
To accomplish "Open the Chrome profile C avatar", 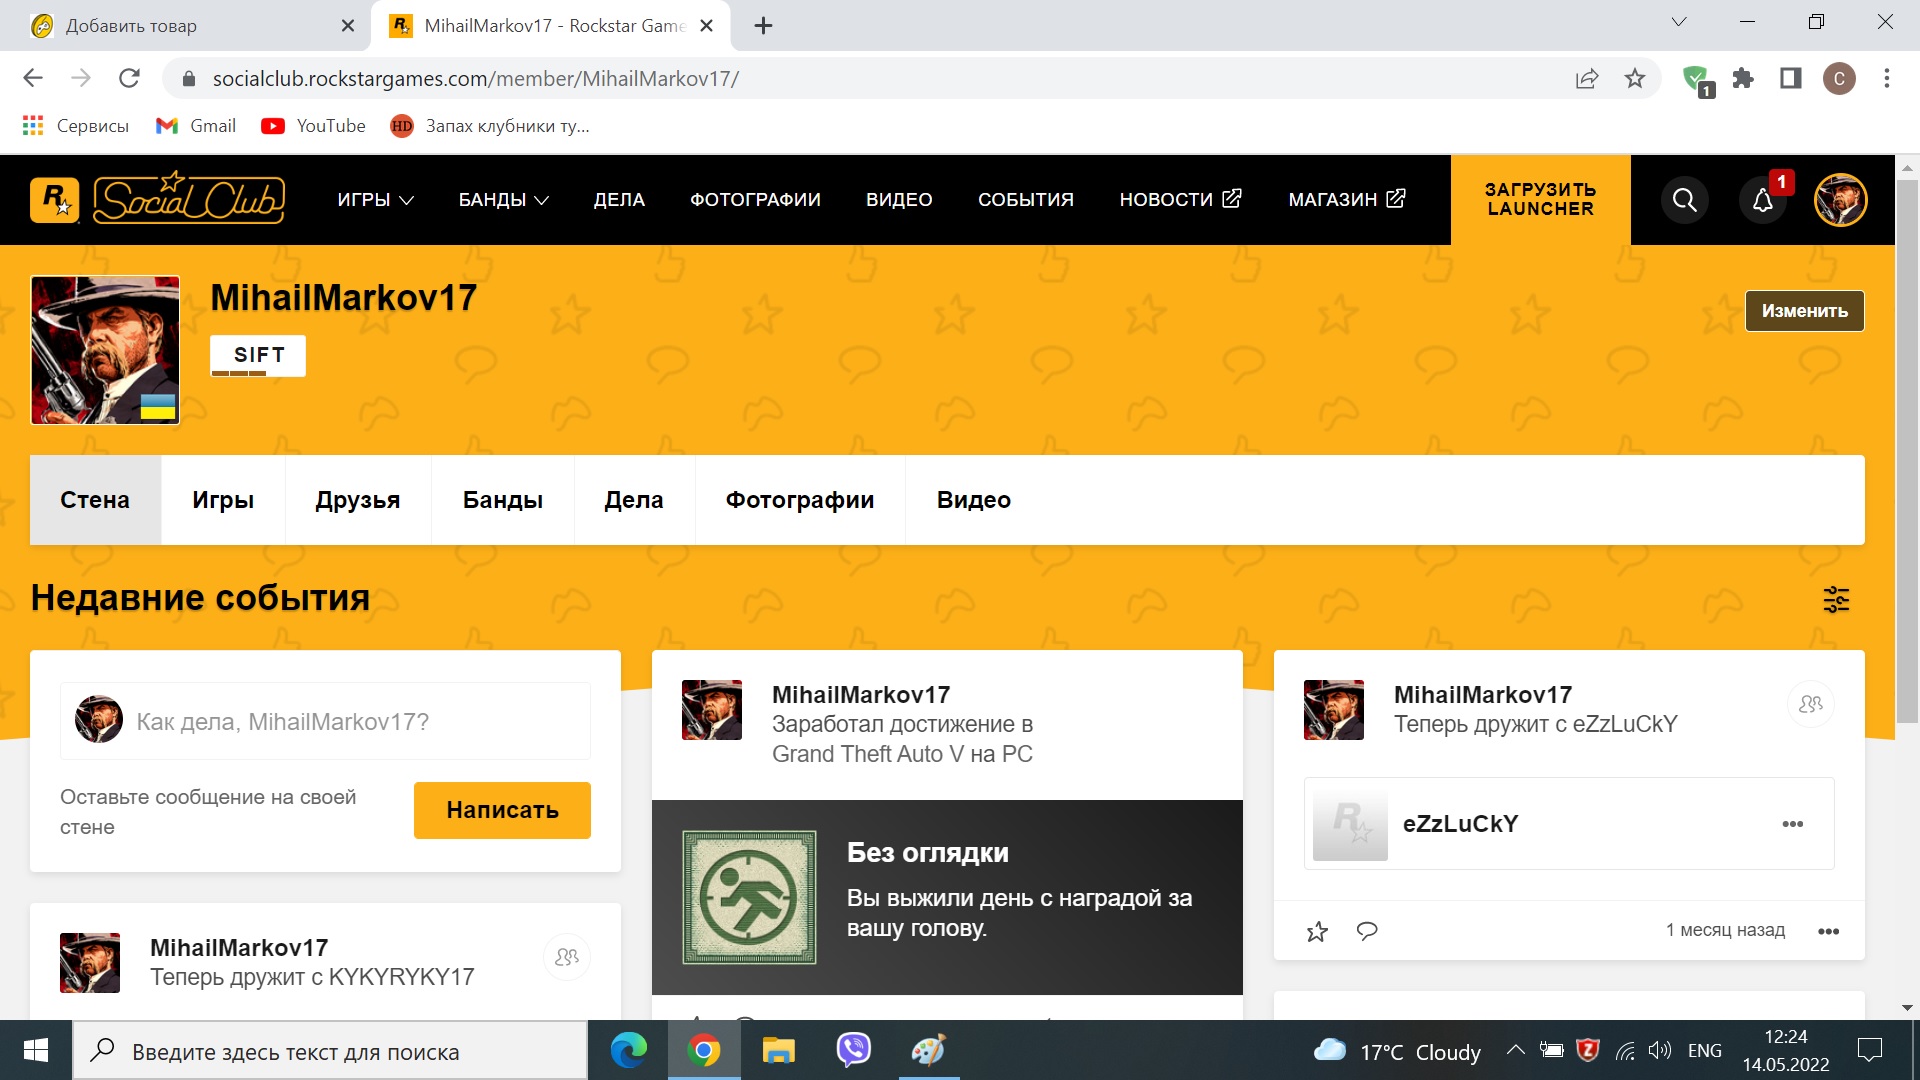I will (x=1839, y=78).
